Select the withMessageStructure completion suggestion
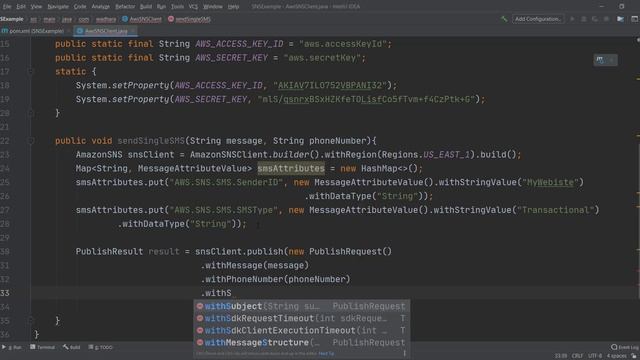Viewport: 640px width, 360px height. [x=302, y=342]
